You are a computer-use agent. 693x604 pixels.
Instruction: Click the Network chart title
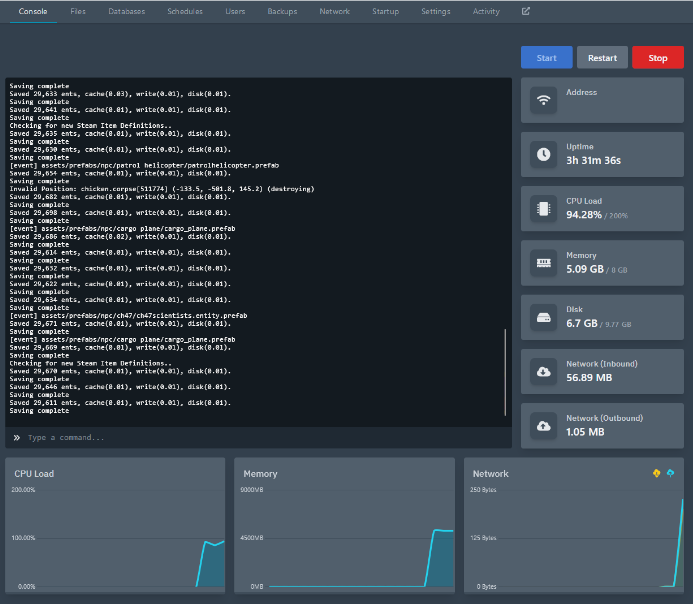pyautogui.click(x=491, y=474)
